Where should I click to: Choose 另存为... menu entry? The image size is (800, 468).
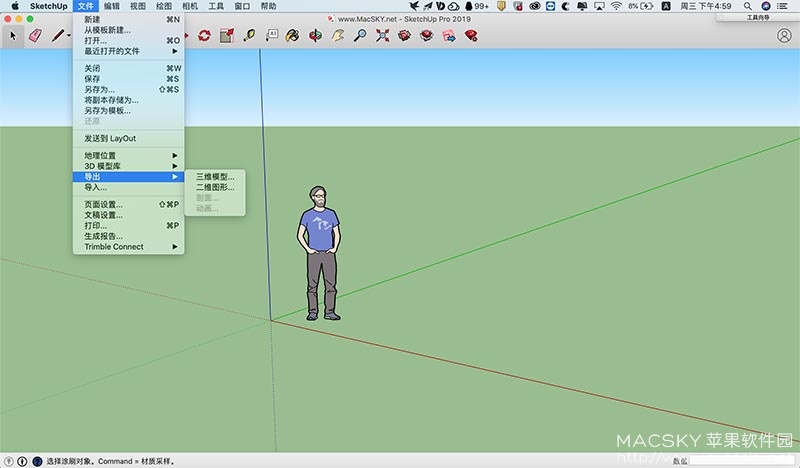128,89
